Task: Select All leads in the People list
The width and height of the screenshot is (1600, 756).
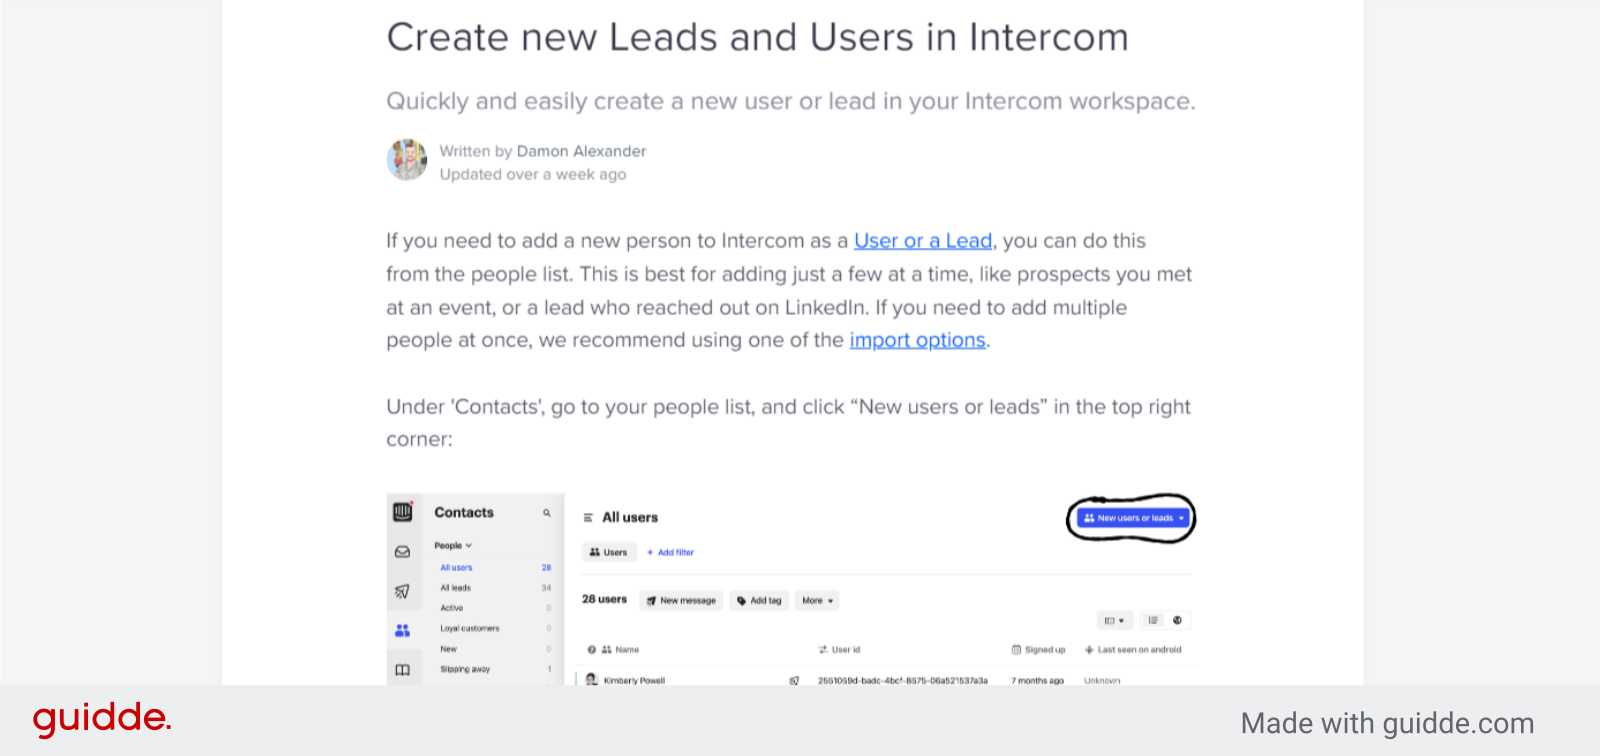Action: coord(456,588)
